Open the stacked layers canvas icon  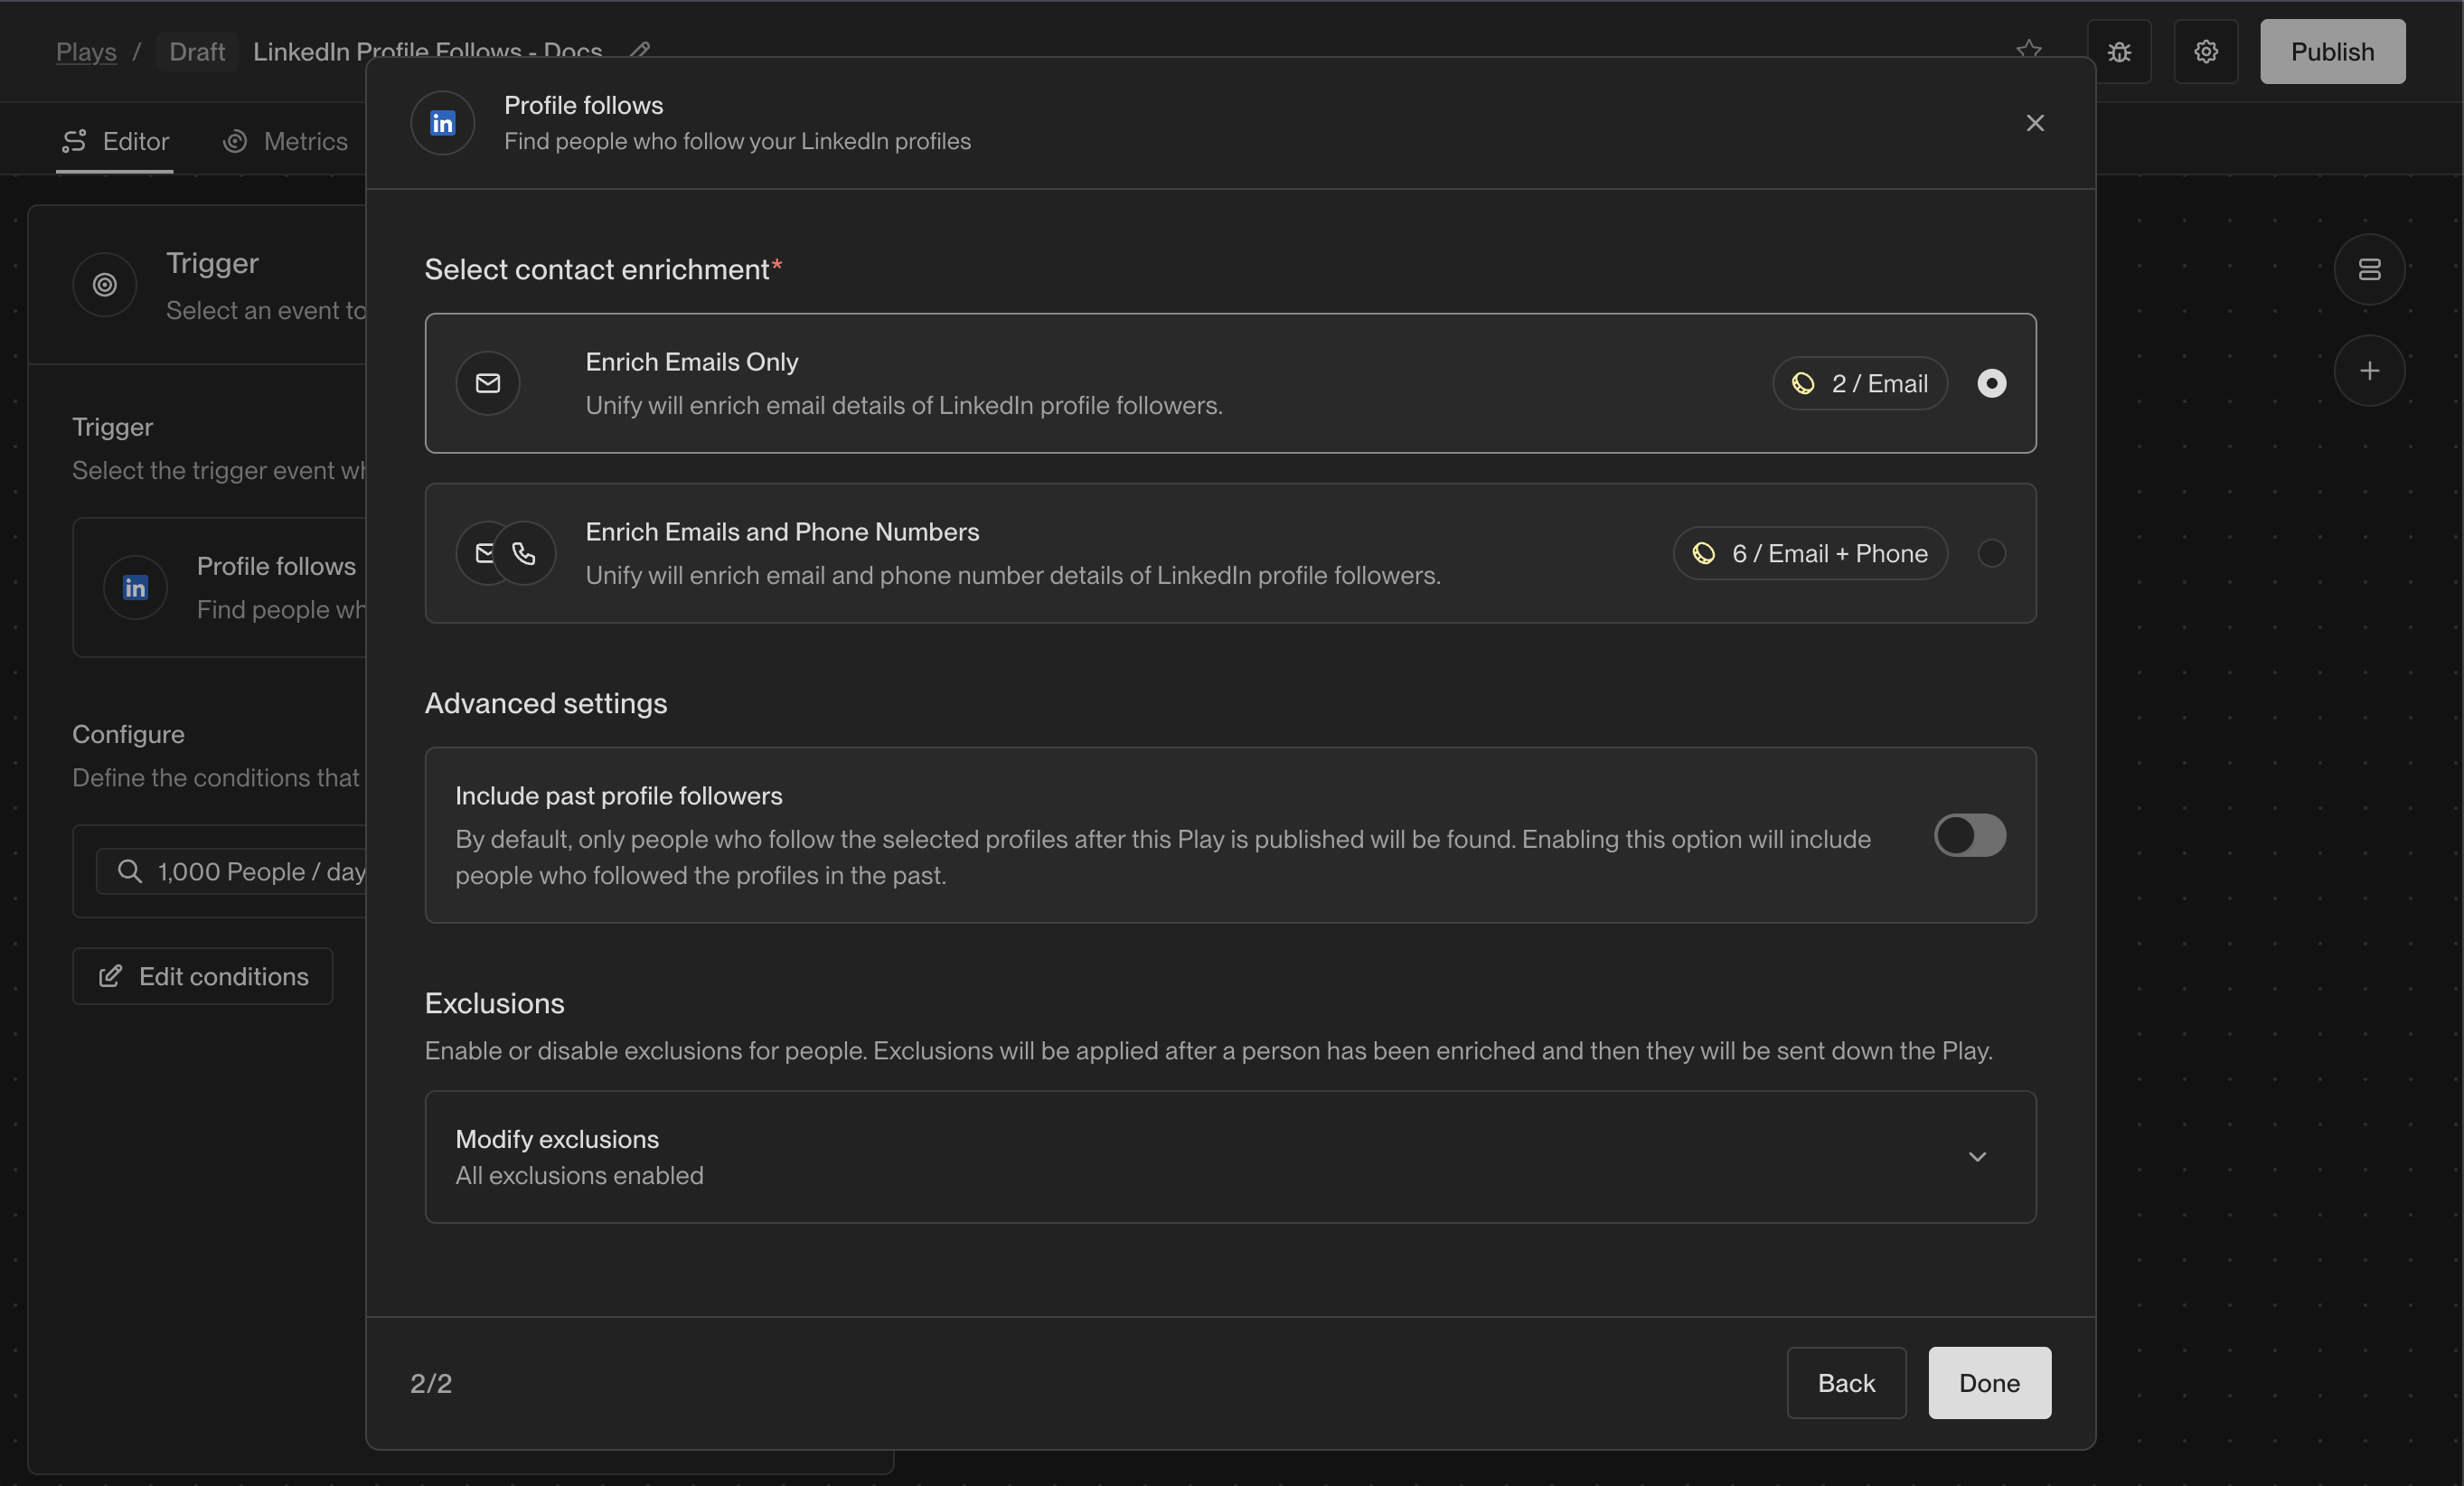2369,269
